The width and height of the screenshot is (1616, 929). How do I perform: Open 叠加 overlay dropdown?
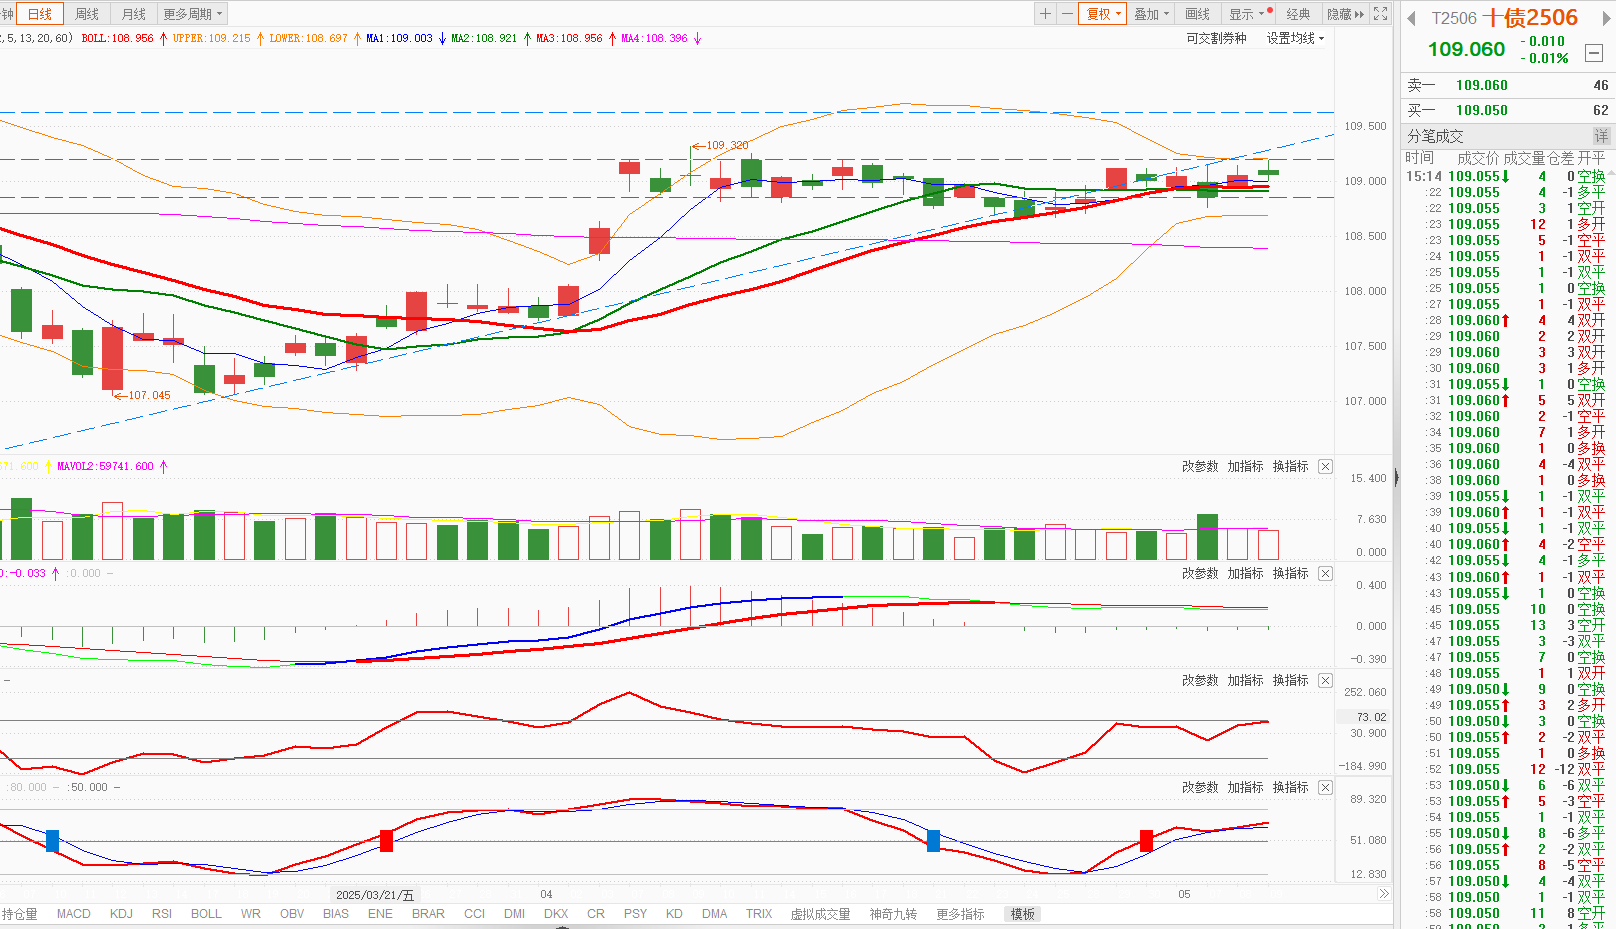[x=1151, y=14]
